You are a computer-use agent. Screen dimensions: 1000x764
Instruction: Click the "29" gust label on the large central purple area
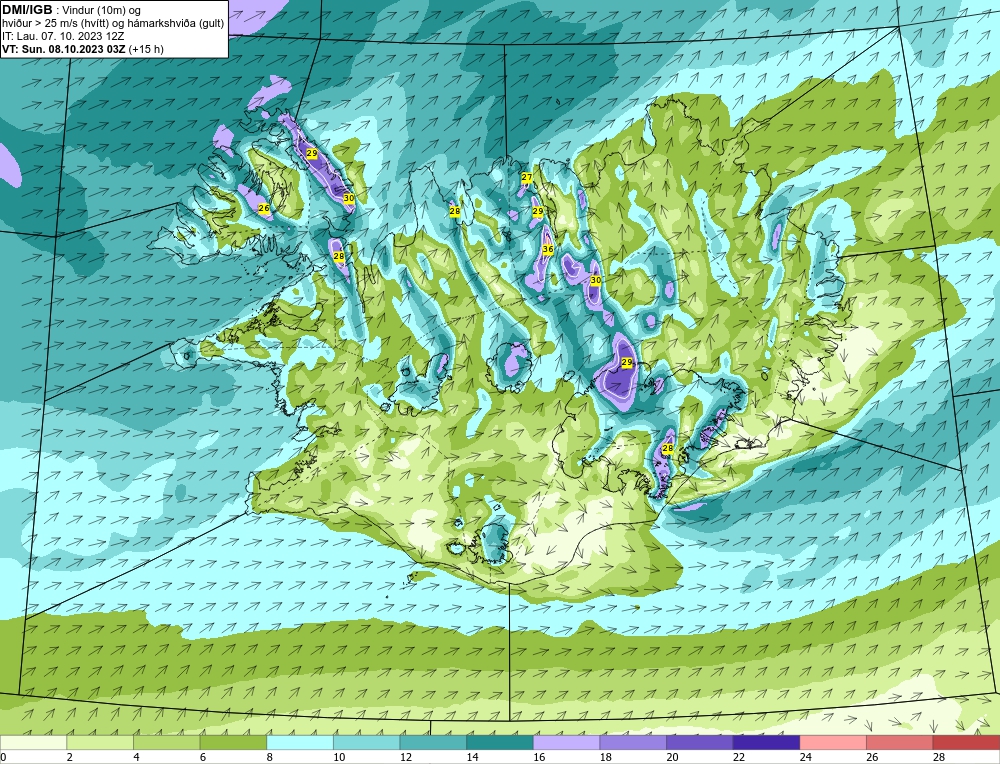tap(627, 362)
